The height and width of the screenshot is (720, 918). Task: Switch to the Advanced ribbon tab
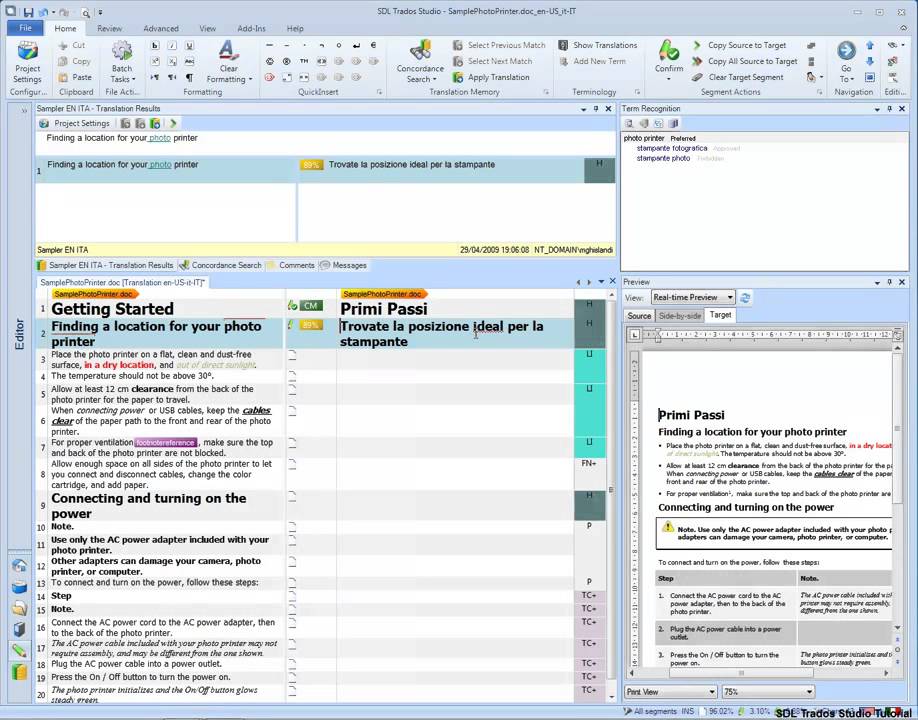point(161,28)
